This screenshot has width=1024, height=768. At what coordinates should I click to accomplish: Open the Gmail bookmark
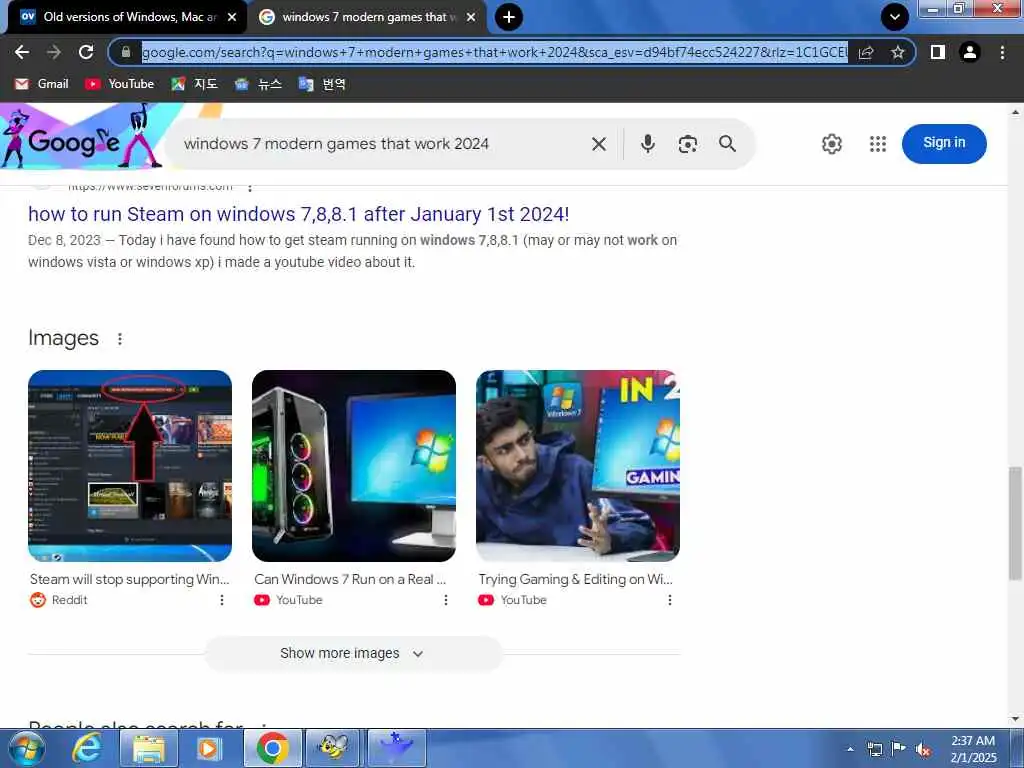pyautogui.click(x=42, y=84)
